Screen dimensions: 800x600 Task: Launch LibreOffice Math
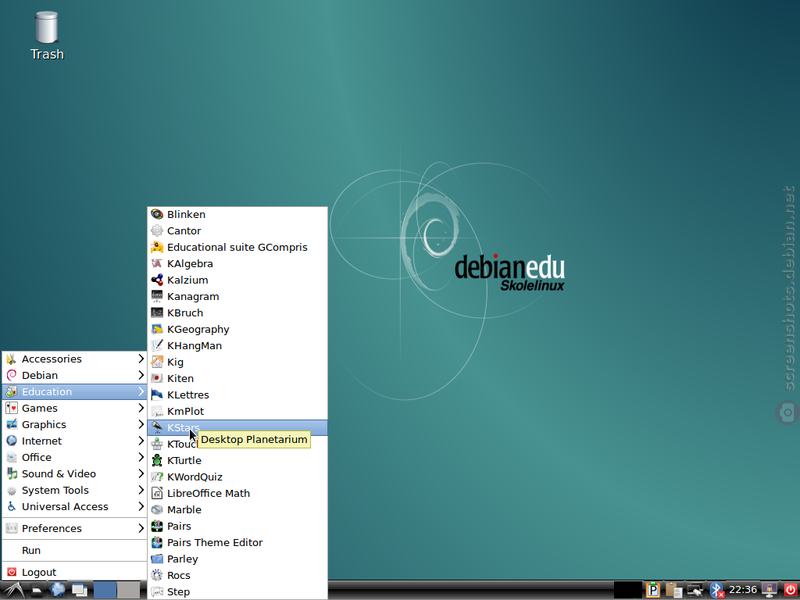click(x=237, y=493)
